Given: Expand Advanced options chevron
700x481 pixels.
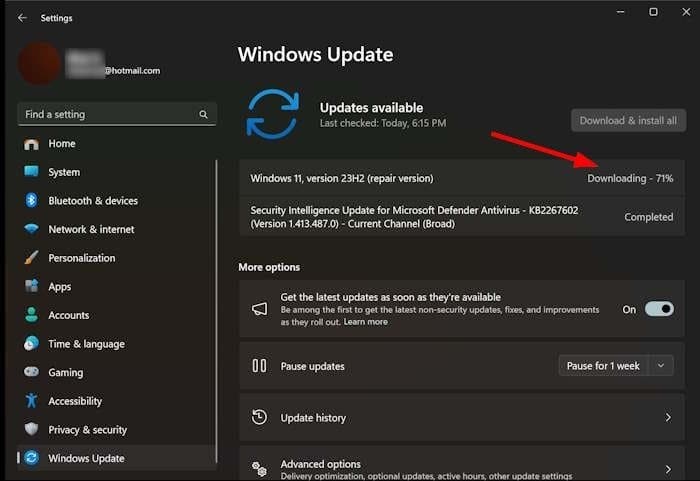Looking at the screenshot, I should coord(668,469).
